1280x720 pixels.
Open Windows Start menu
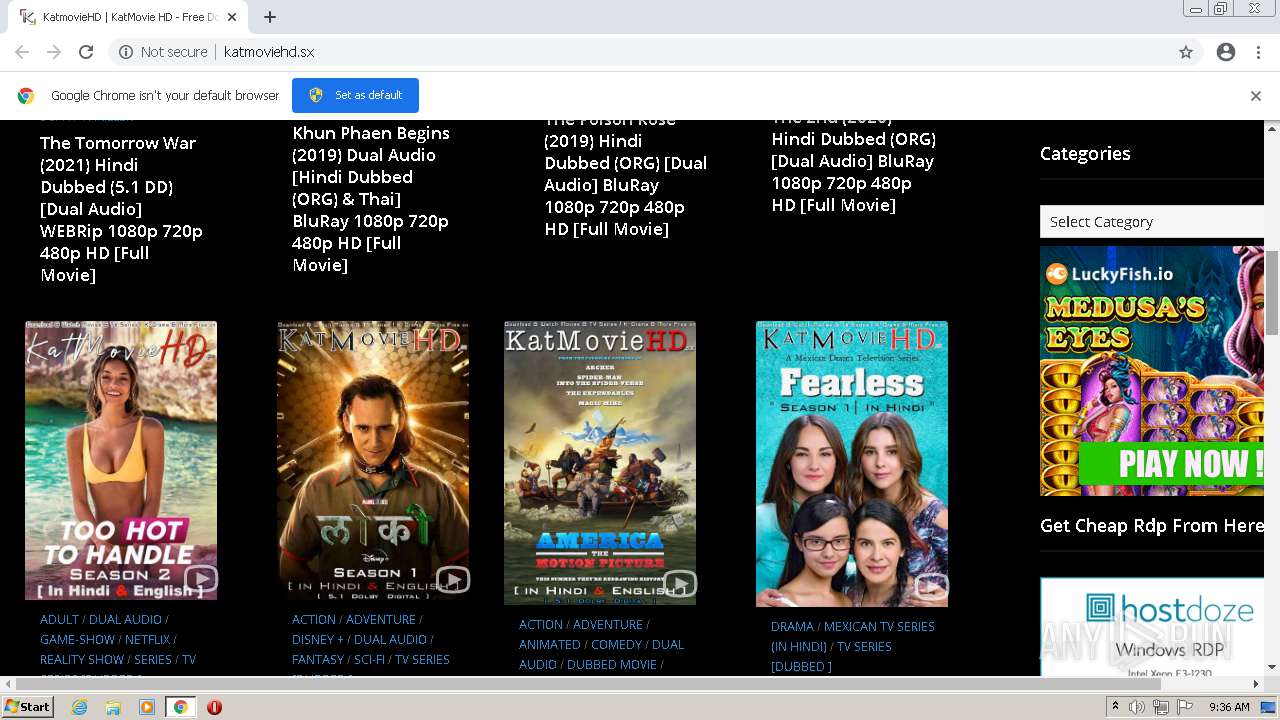tap(28, 707)
